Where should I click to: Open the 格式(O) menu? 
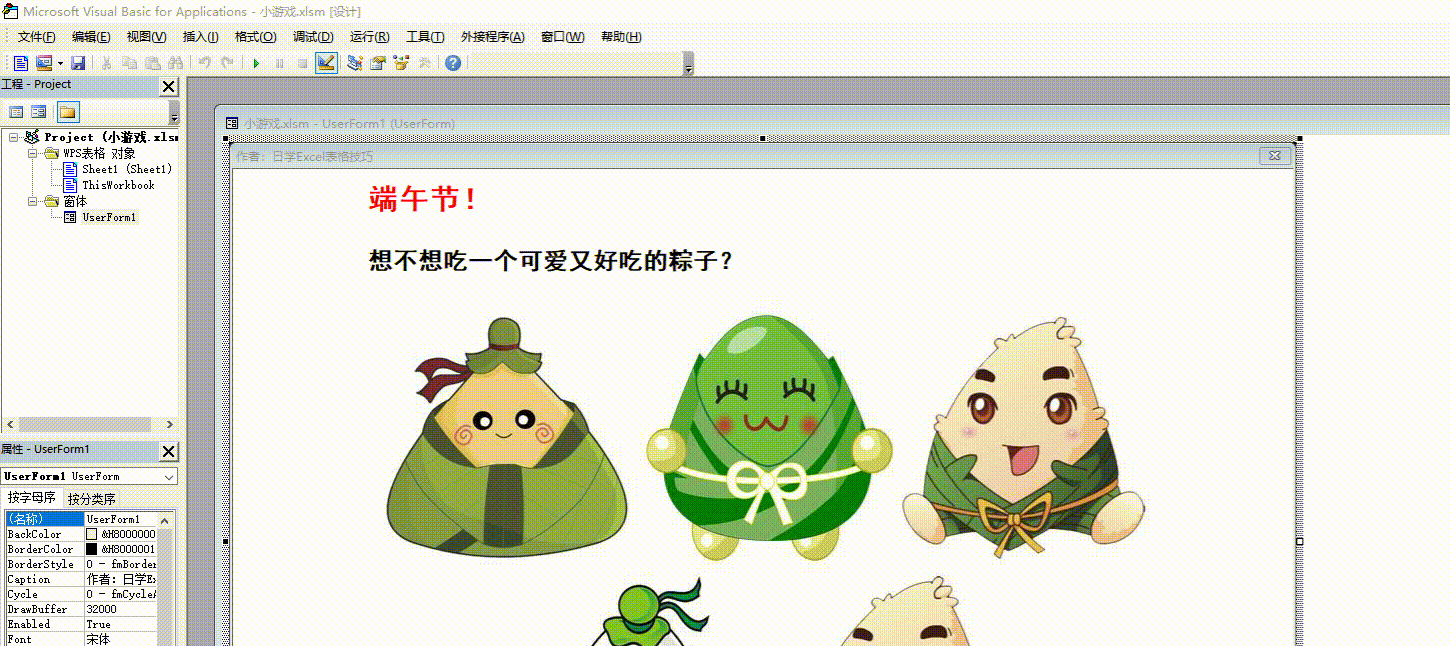(255, 37)
